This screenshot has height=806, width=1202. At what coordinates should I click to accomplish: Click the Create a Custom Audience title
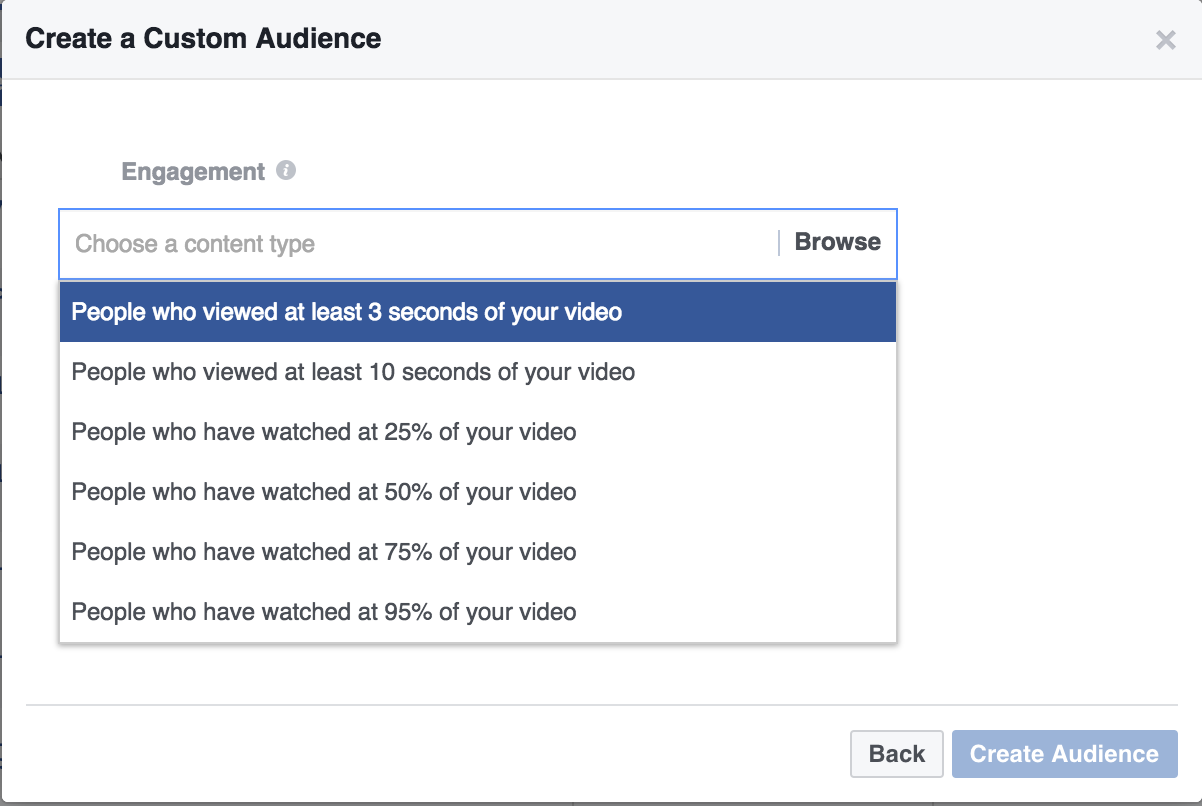pos(202,38)
